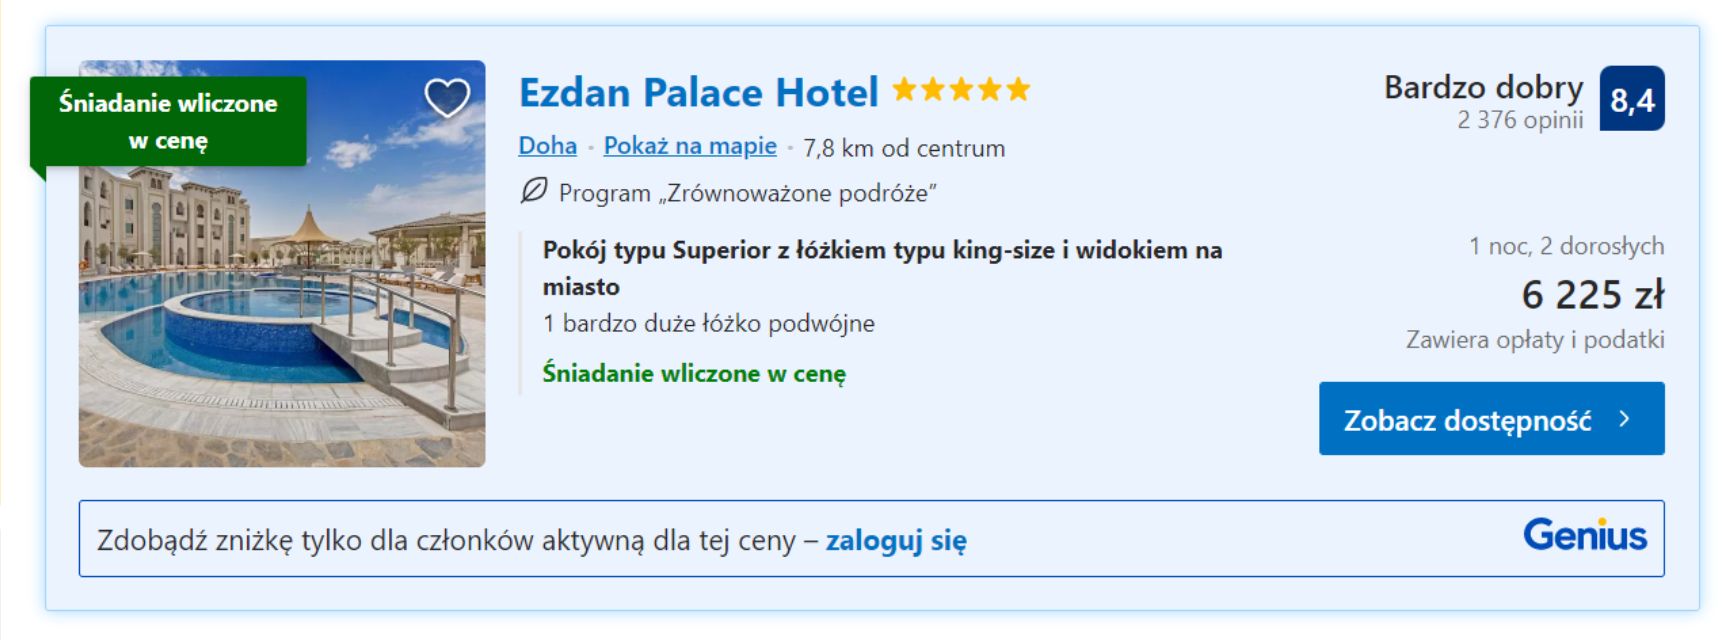The image size is (1728, 640).
Task: Click the Doha location link
Action: tap(546, 145)
